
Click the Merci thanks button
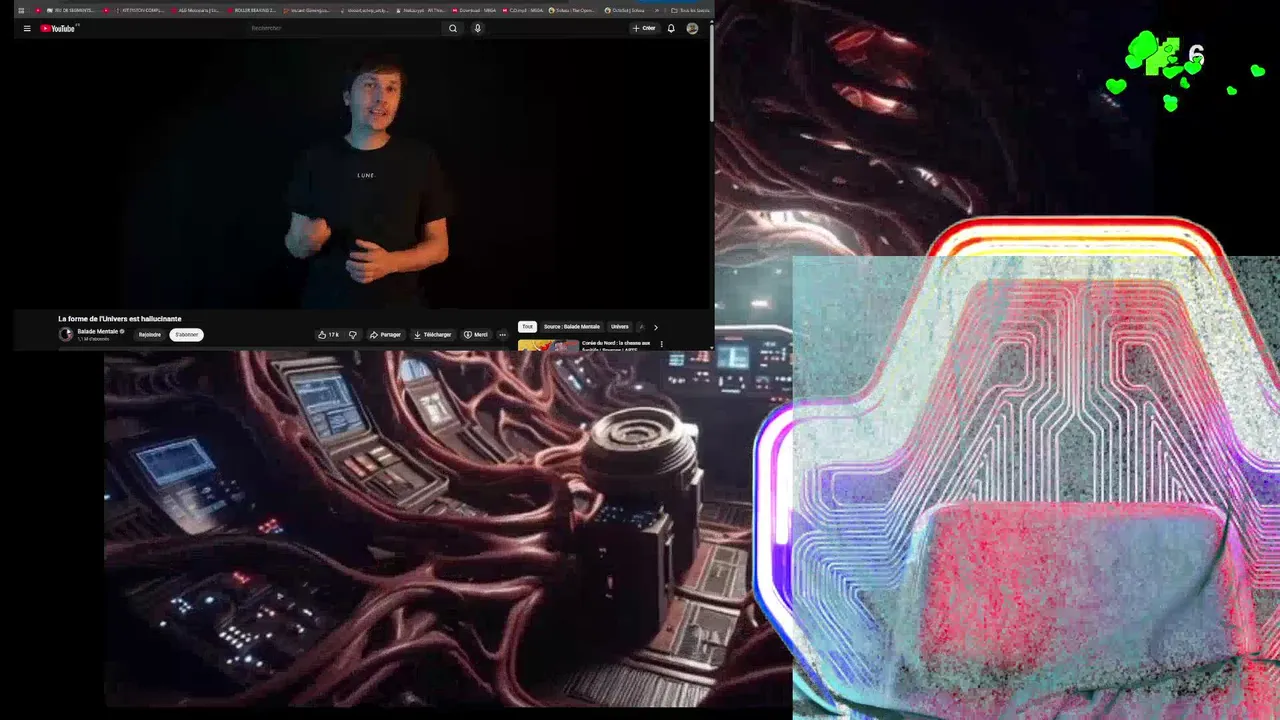(x=476, y=335)
